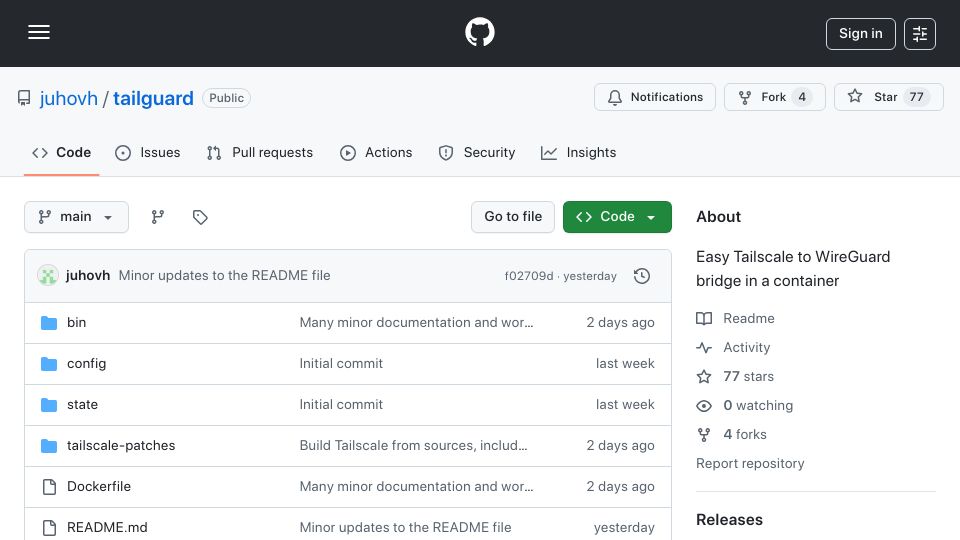Click the state folder icon
The image size is (960, 540).
point(49,405)
